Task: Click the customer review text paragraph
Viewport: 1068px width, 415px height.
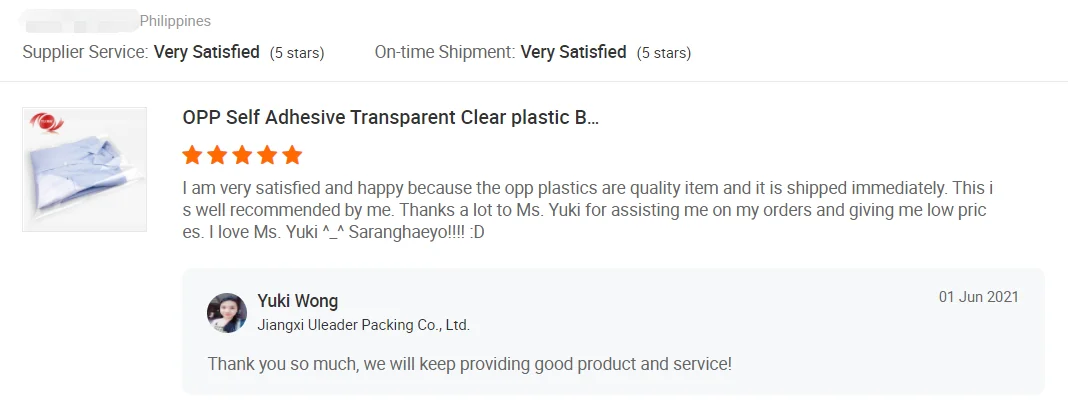Action: tap(588, 210)
